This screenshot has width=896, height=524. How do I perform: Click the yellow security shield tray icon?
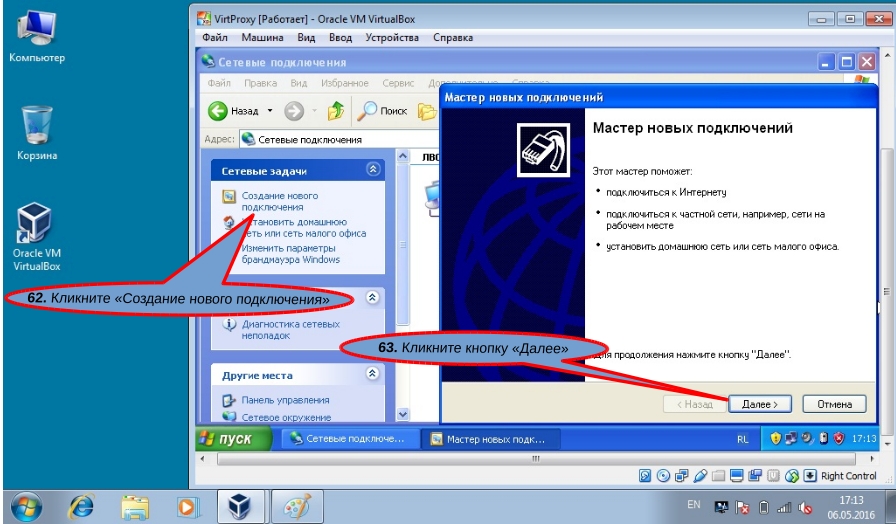(775, 439)
